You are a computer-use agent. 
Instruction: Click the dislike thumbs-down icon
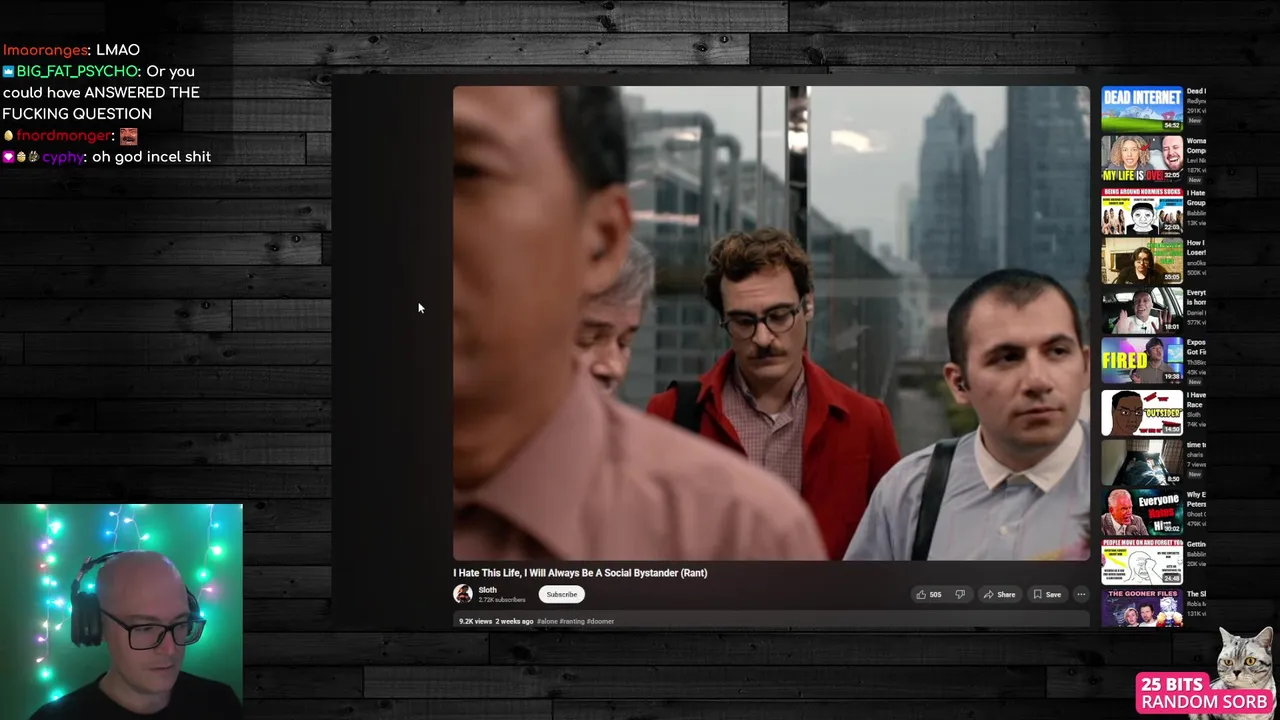[x=960, y=594]
